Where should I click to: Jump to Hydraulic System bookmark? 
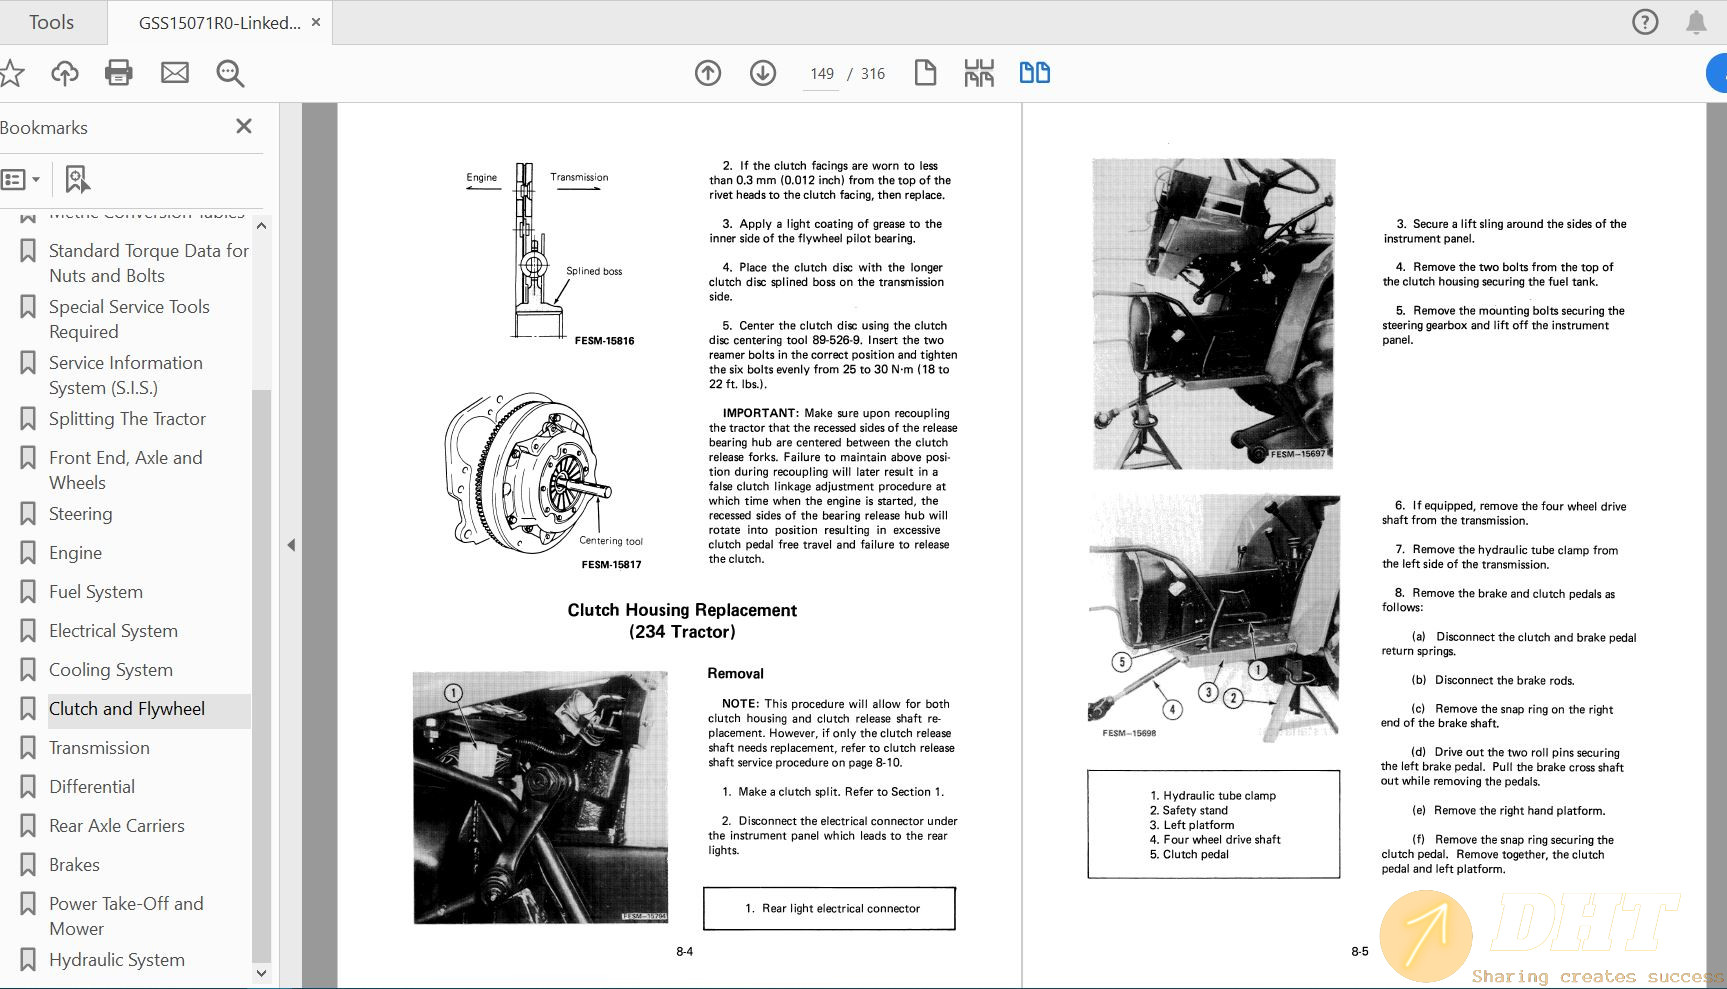point(116,960)
